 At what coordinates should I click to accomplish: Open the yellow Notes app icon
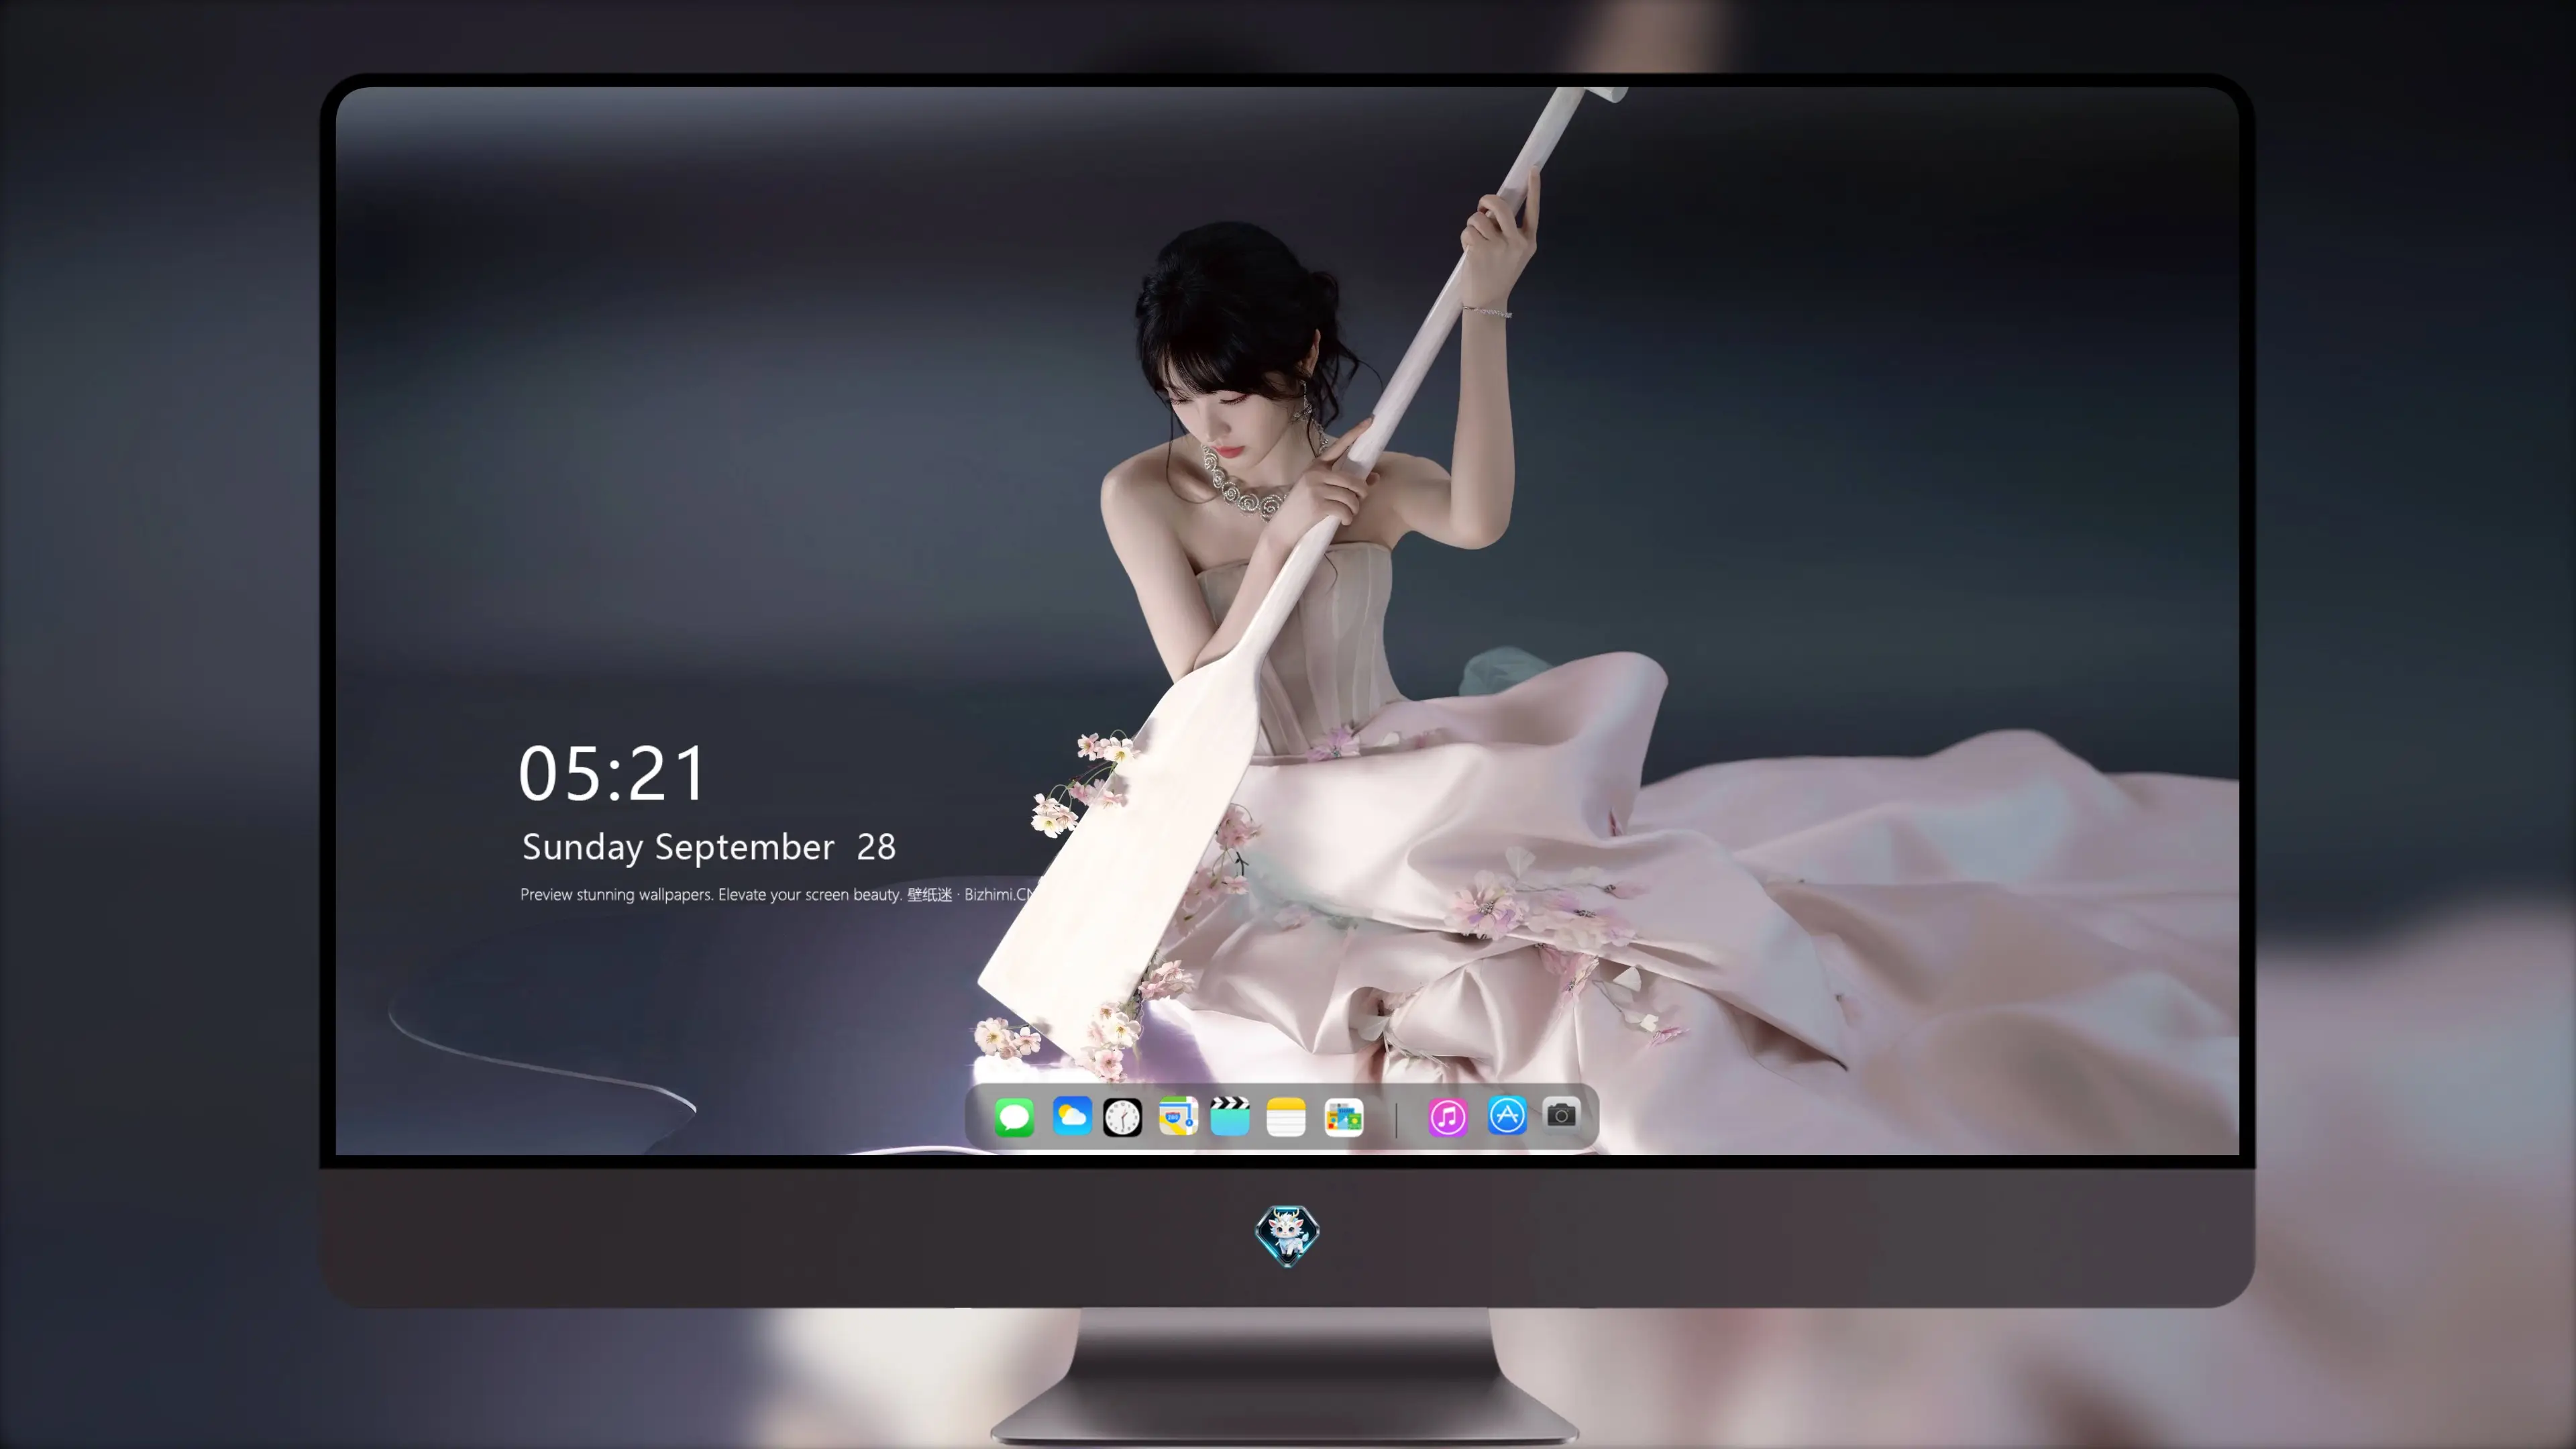pyautogui.click(x=1286, y=1117)
